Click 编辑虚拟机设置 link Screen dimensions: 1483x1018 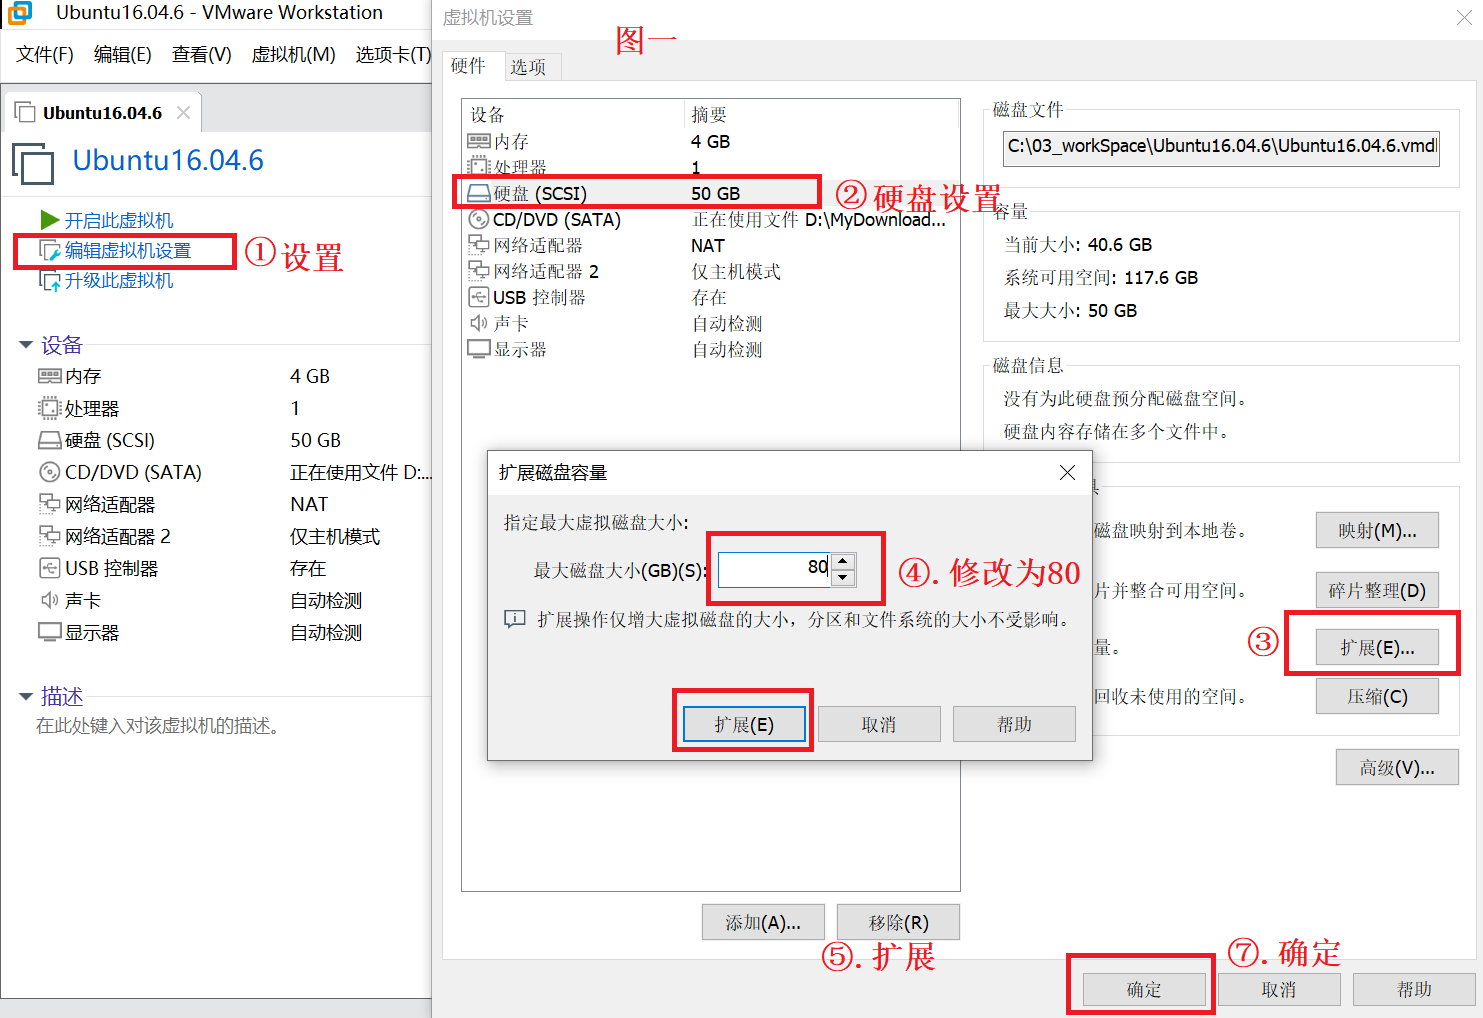tap(128, 251)
